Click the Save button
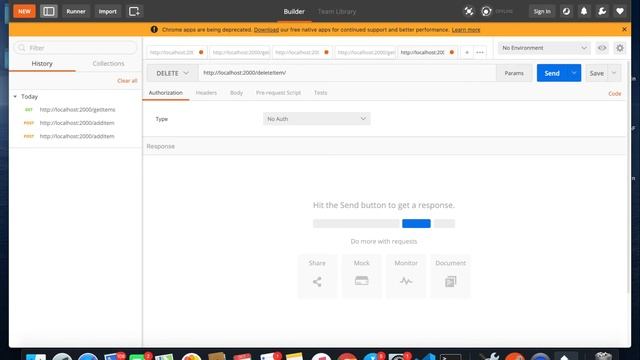 tap(596, 73)
